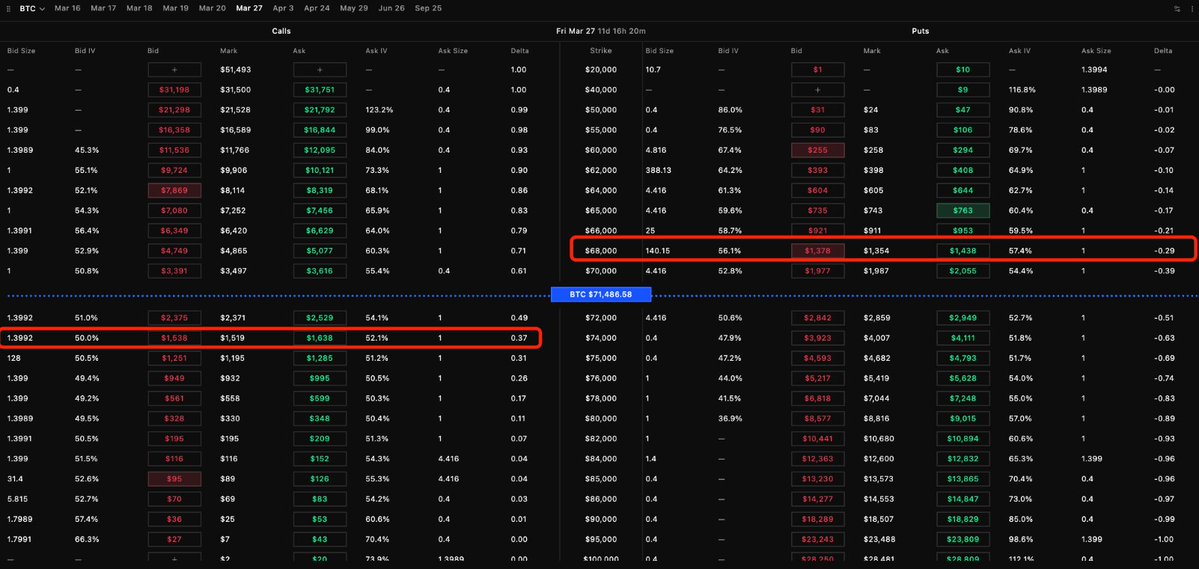Click the $23,809 put ask button
Image resolution: width=1199 pixels, height=569 pixels.
pyautogui.click(x=963, y=538)
